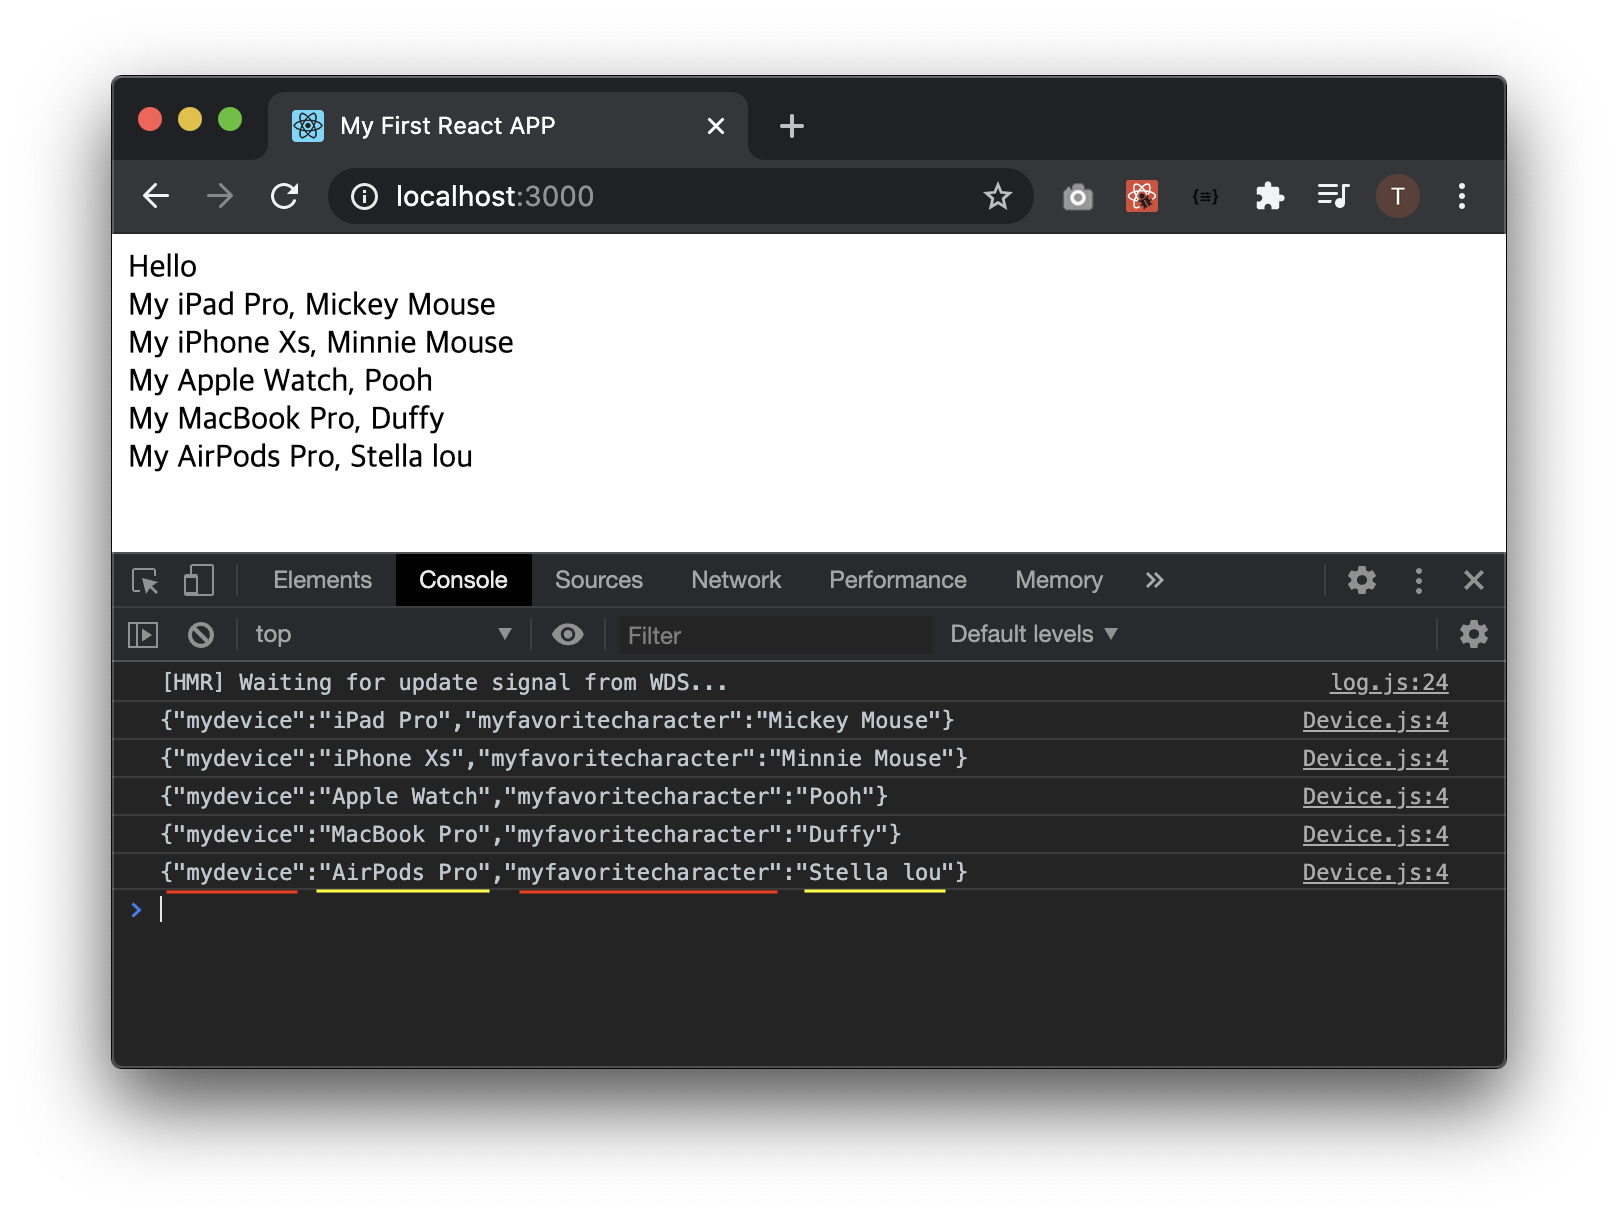Switch to the Network panel
Viewport: 1618px width, 1216px height.
click(736, 580)
